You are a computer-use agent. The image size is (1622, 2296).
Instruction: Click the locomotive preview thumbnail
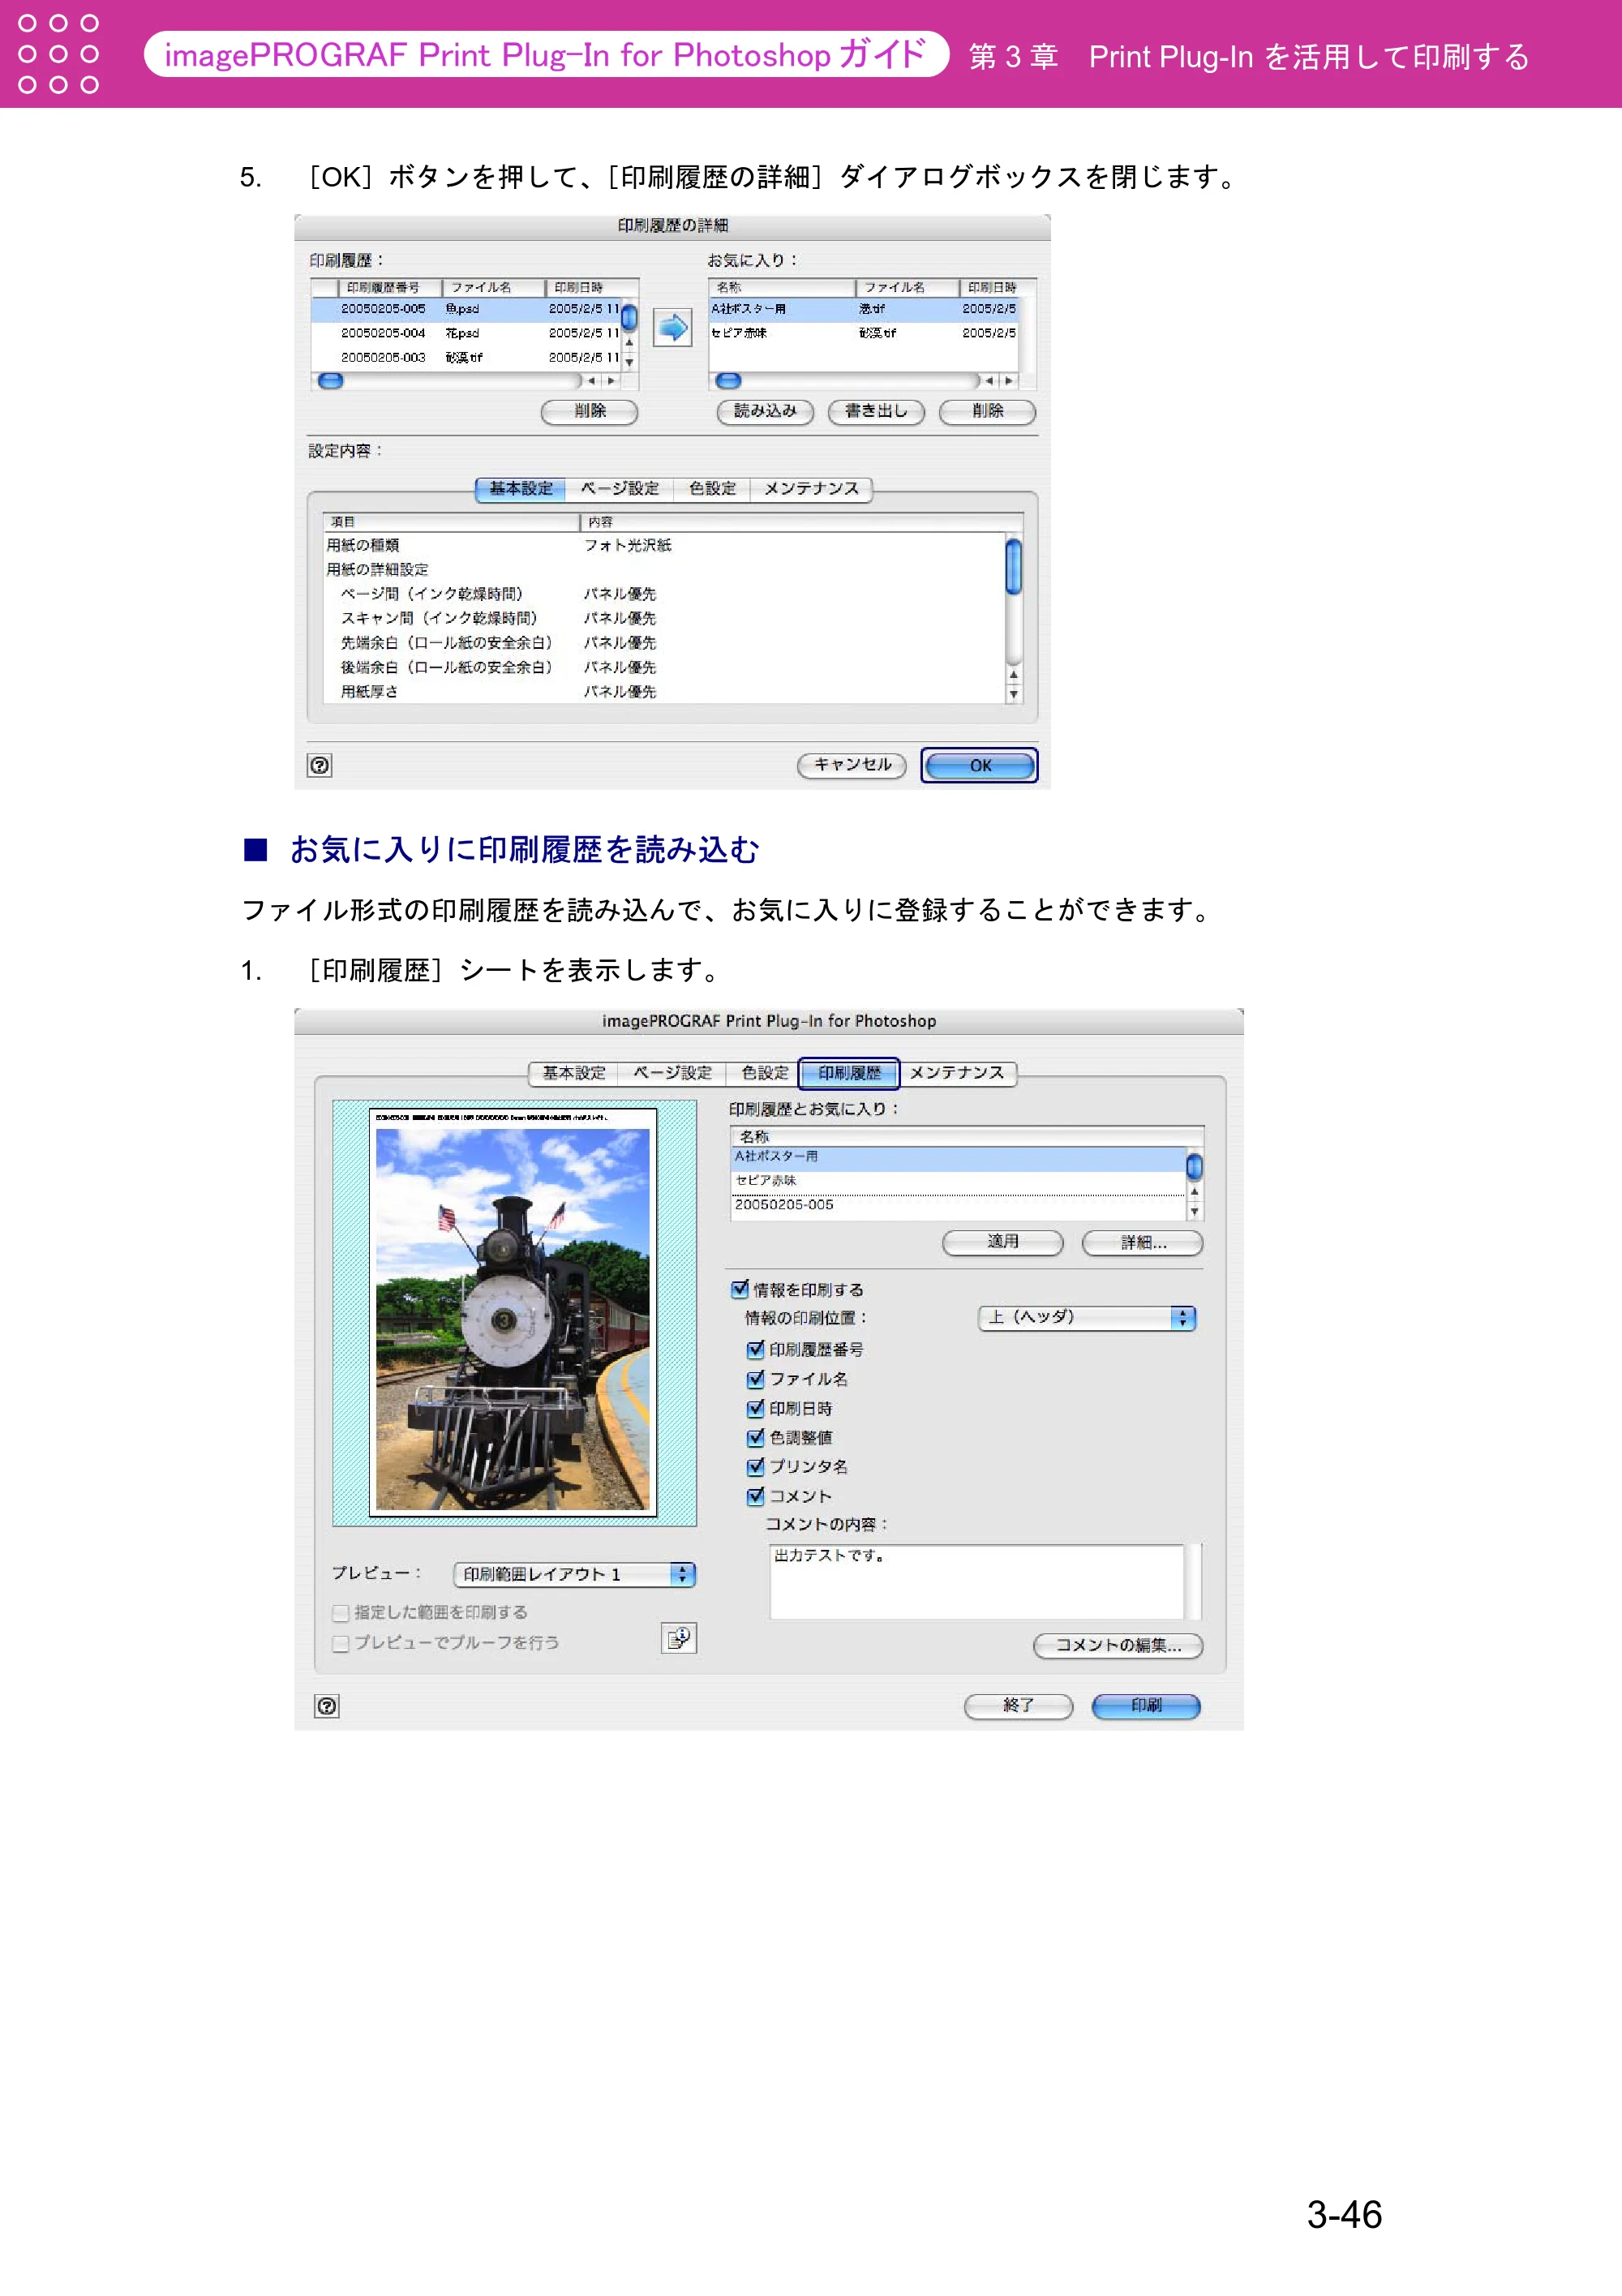[513, 1312]
